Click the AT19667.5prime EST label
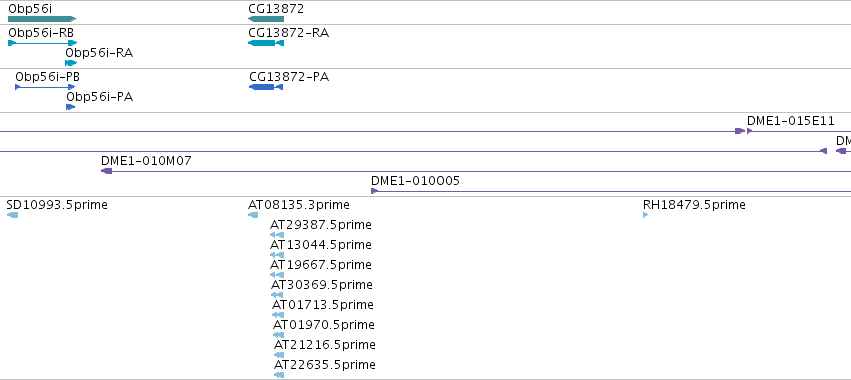Image resolution: width=851 pixels, height=380 pixels. 321,265
